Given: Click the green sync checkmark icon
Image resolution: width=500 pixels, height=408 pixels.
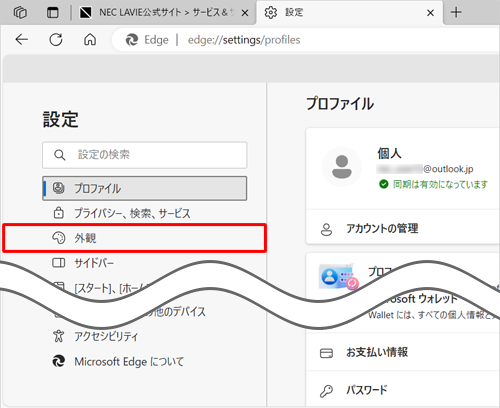Looking at the screenshot, I should click(384, 184).
